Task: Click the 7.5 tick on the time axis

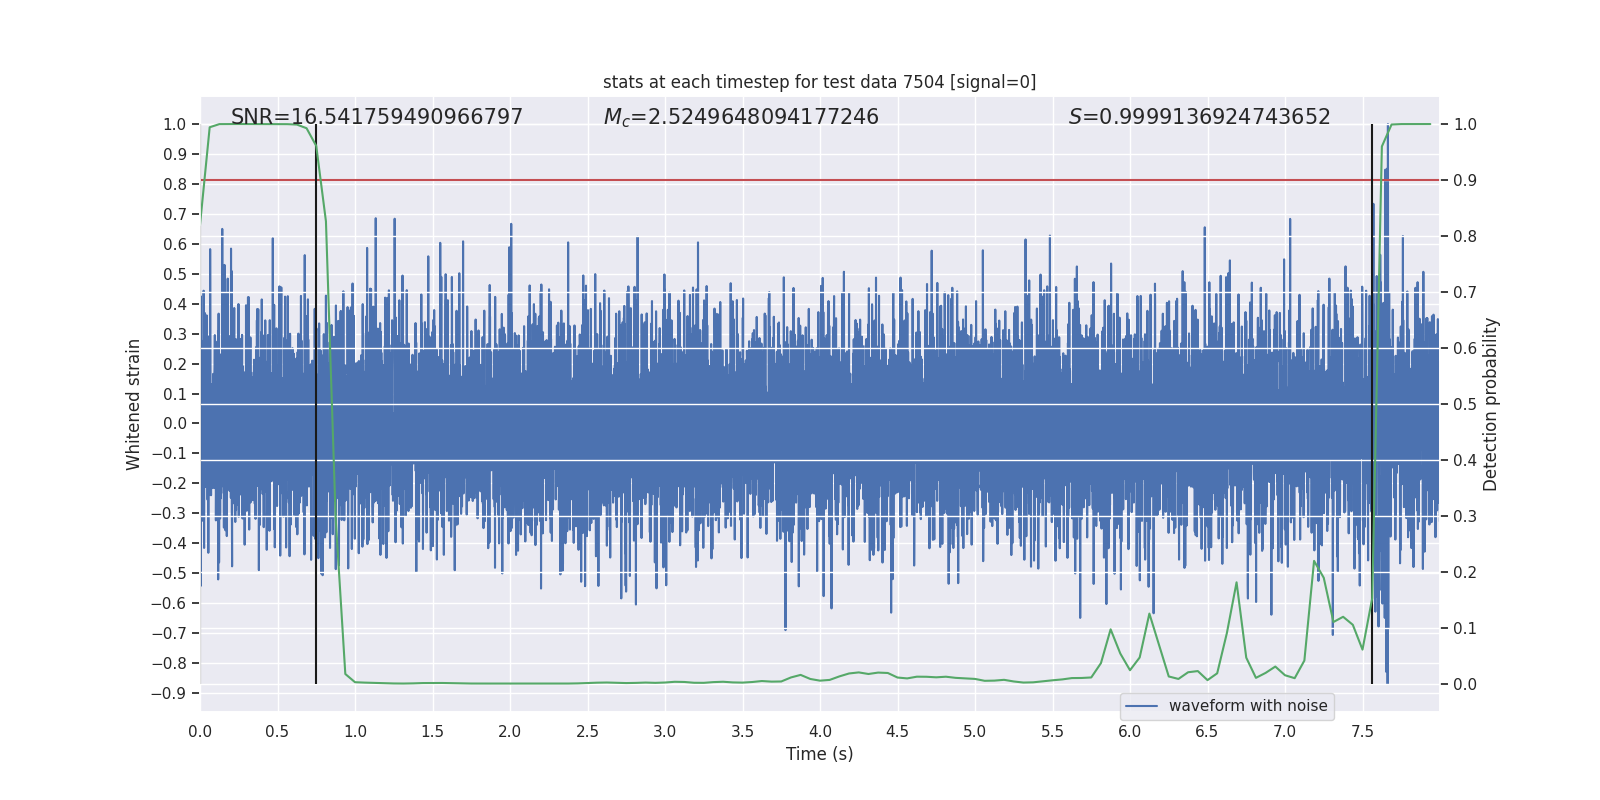Action: click(1362, 731)
